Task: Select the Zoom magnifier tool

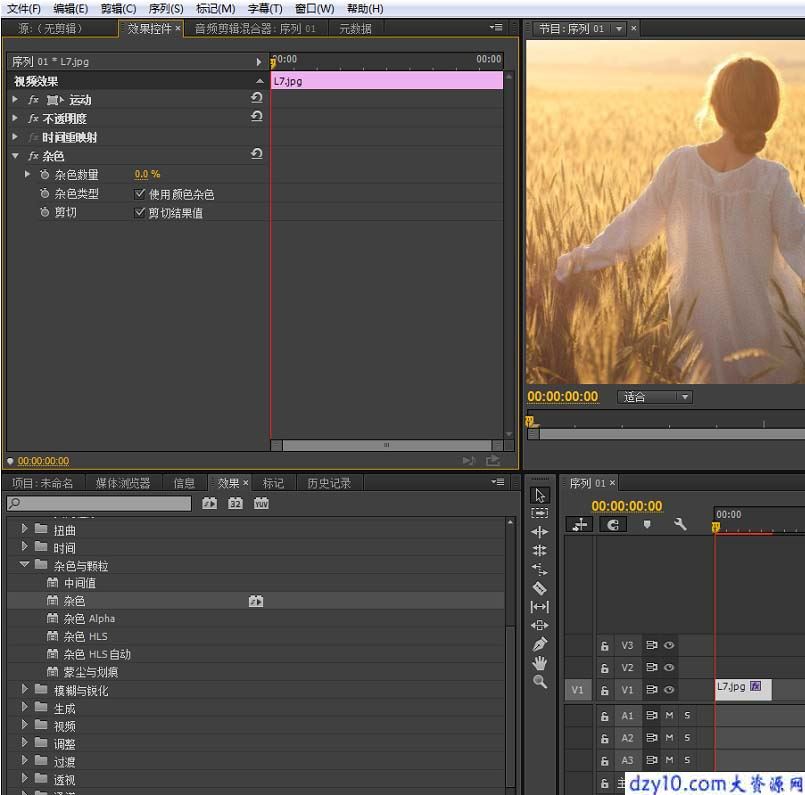Action: [x=540, y=682]
